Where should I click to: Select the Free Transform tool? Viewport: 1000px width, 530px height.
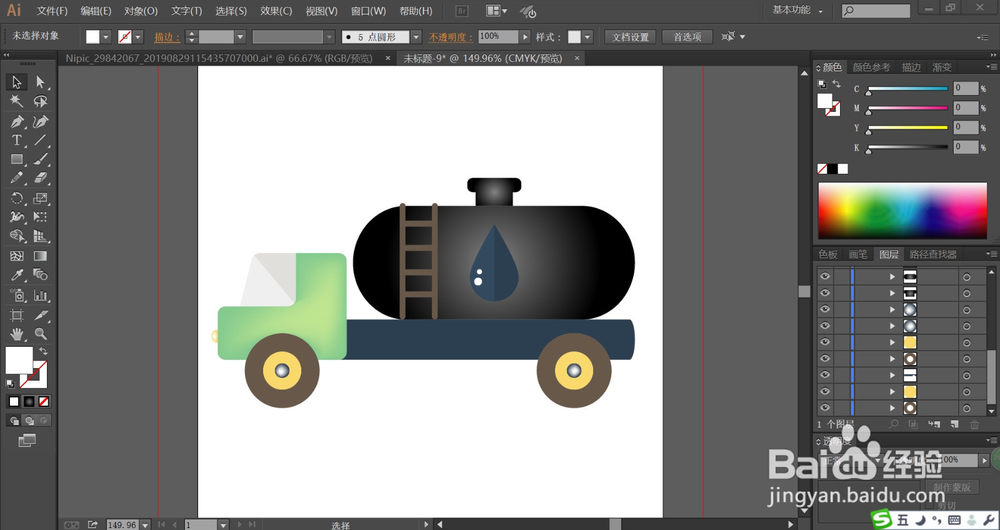40,217
